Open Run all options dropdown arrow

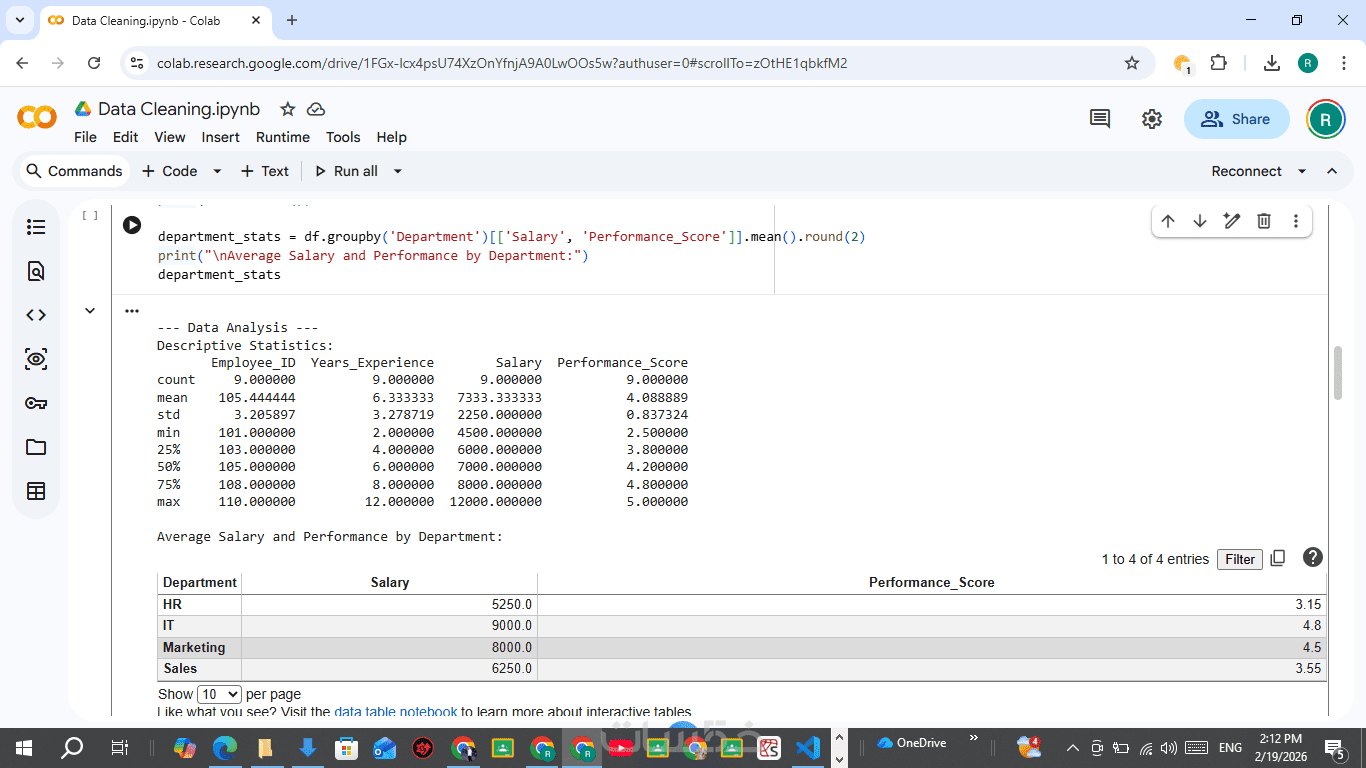pyautogui.click(x=397, y=171)
